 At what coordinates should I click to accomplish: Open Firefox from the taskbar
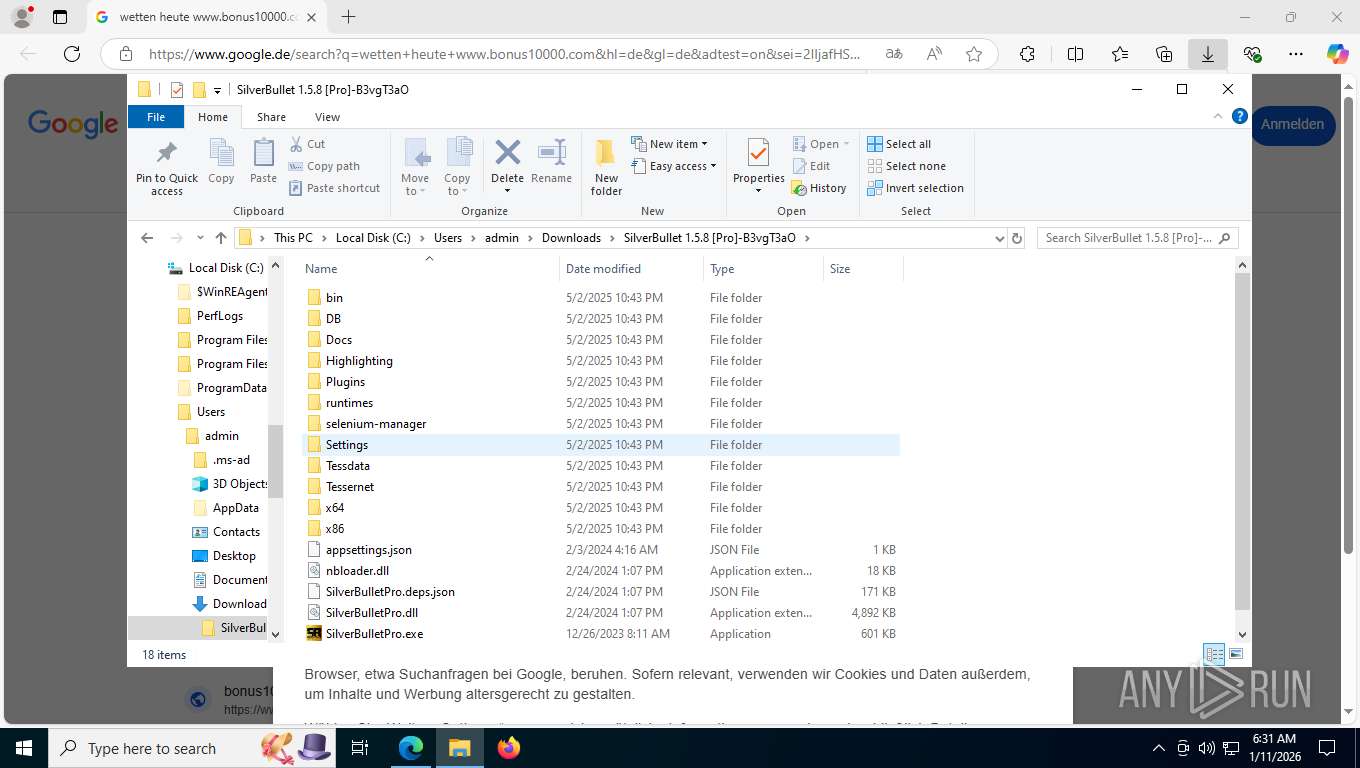click(x=509, y=747)
